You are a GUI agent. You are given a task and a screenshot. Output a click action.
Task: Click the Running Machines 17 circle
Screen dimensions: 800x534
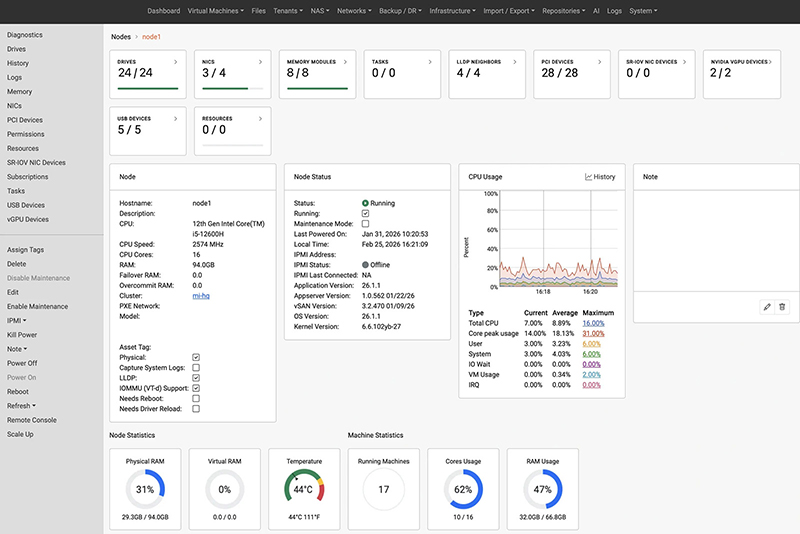coord(384,489)
